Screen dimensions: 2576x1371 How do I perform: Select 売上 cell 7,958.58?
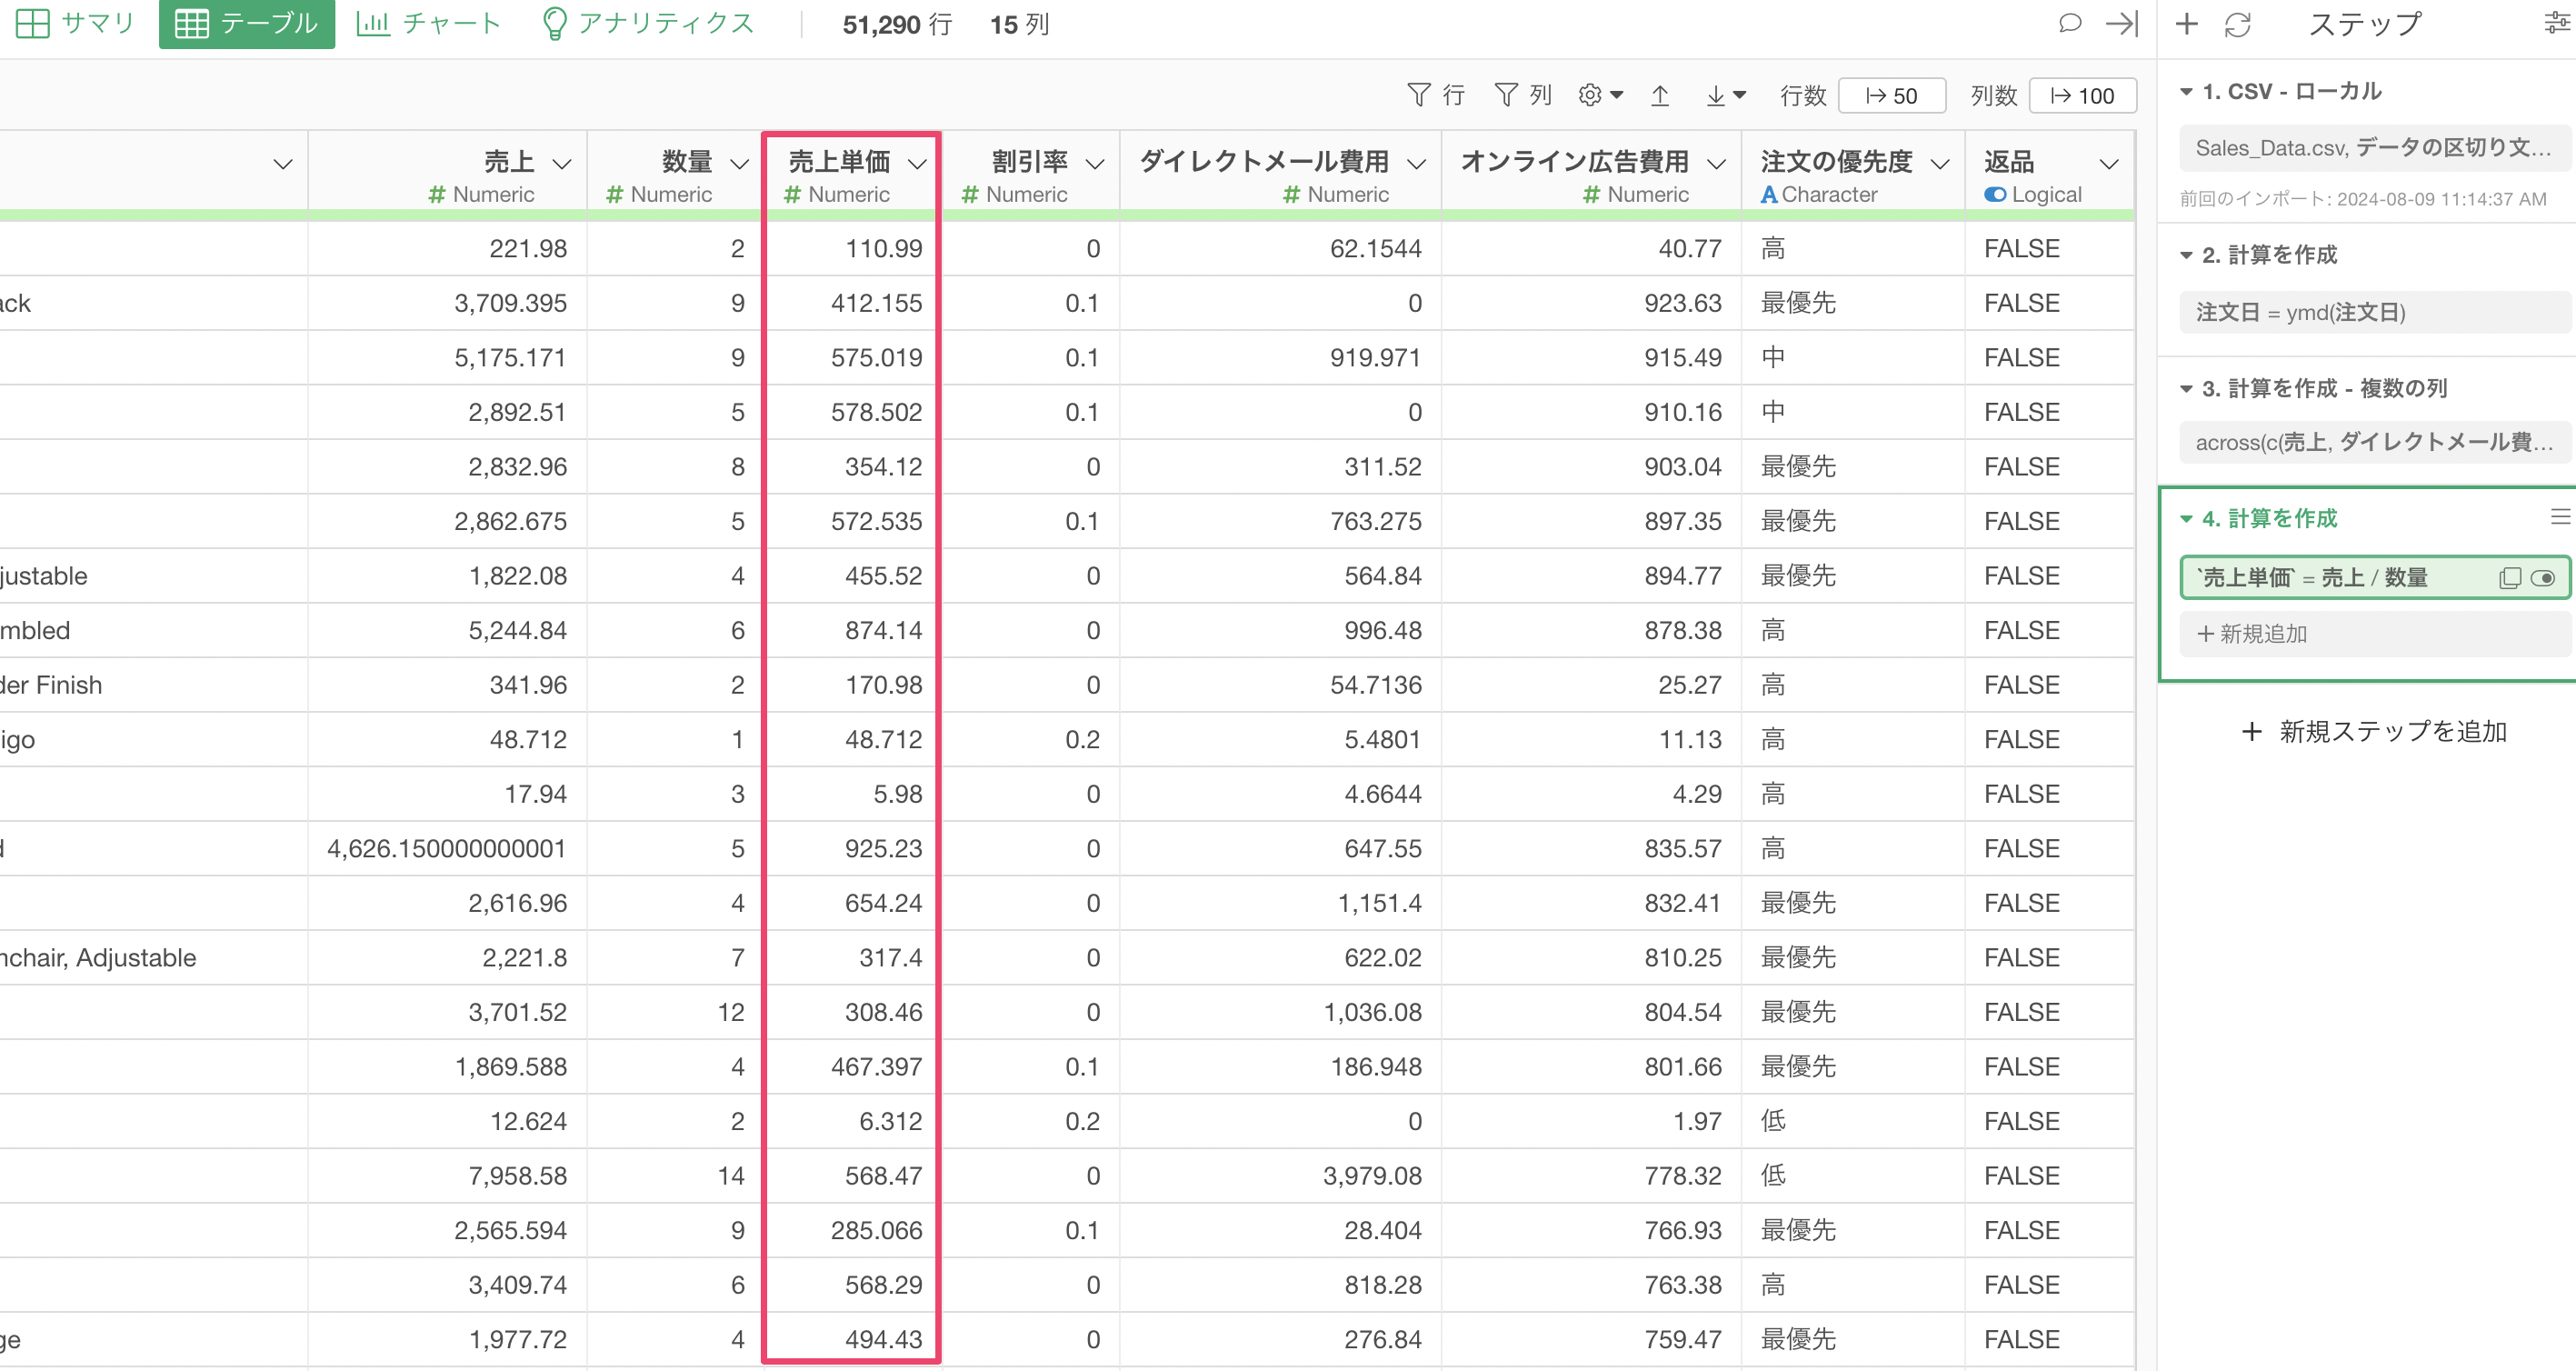pos(447,1176)
